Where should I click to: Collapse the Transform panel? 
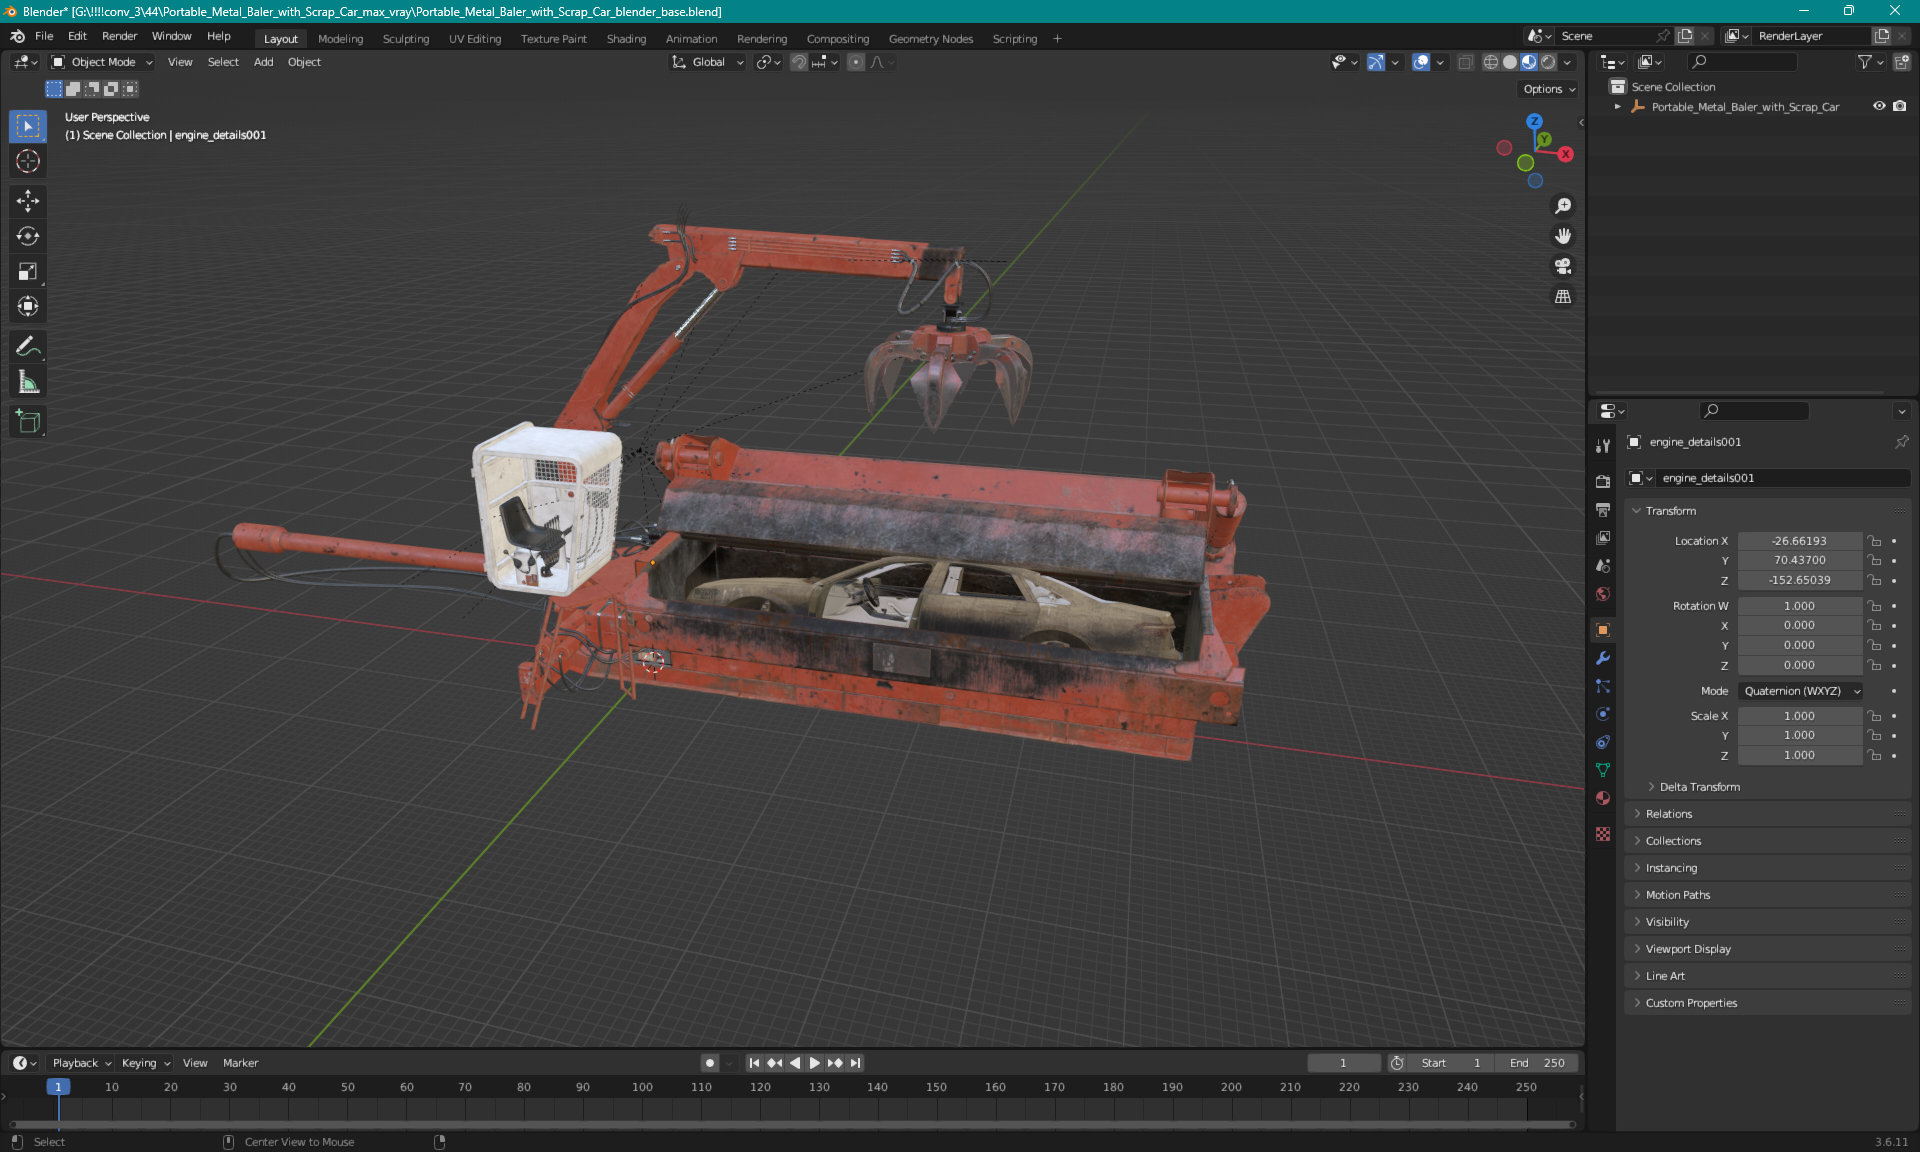1670,511
